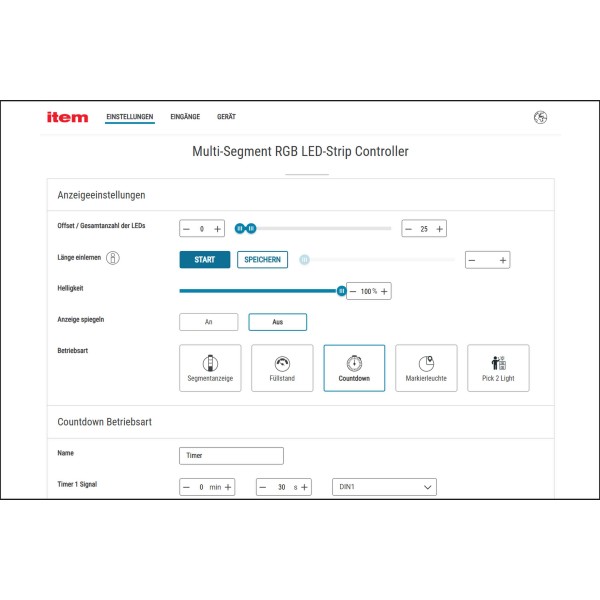
Task: Click the Name field containing Timer
Action: (x=231, y=456)
